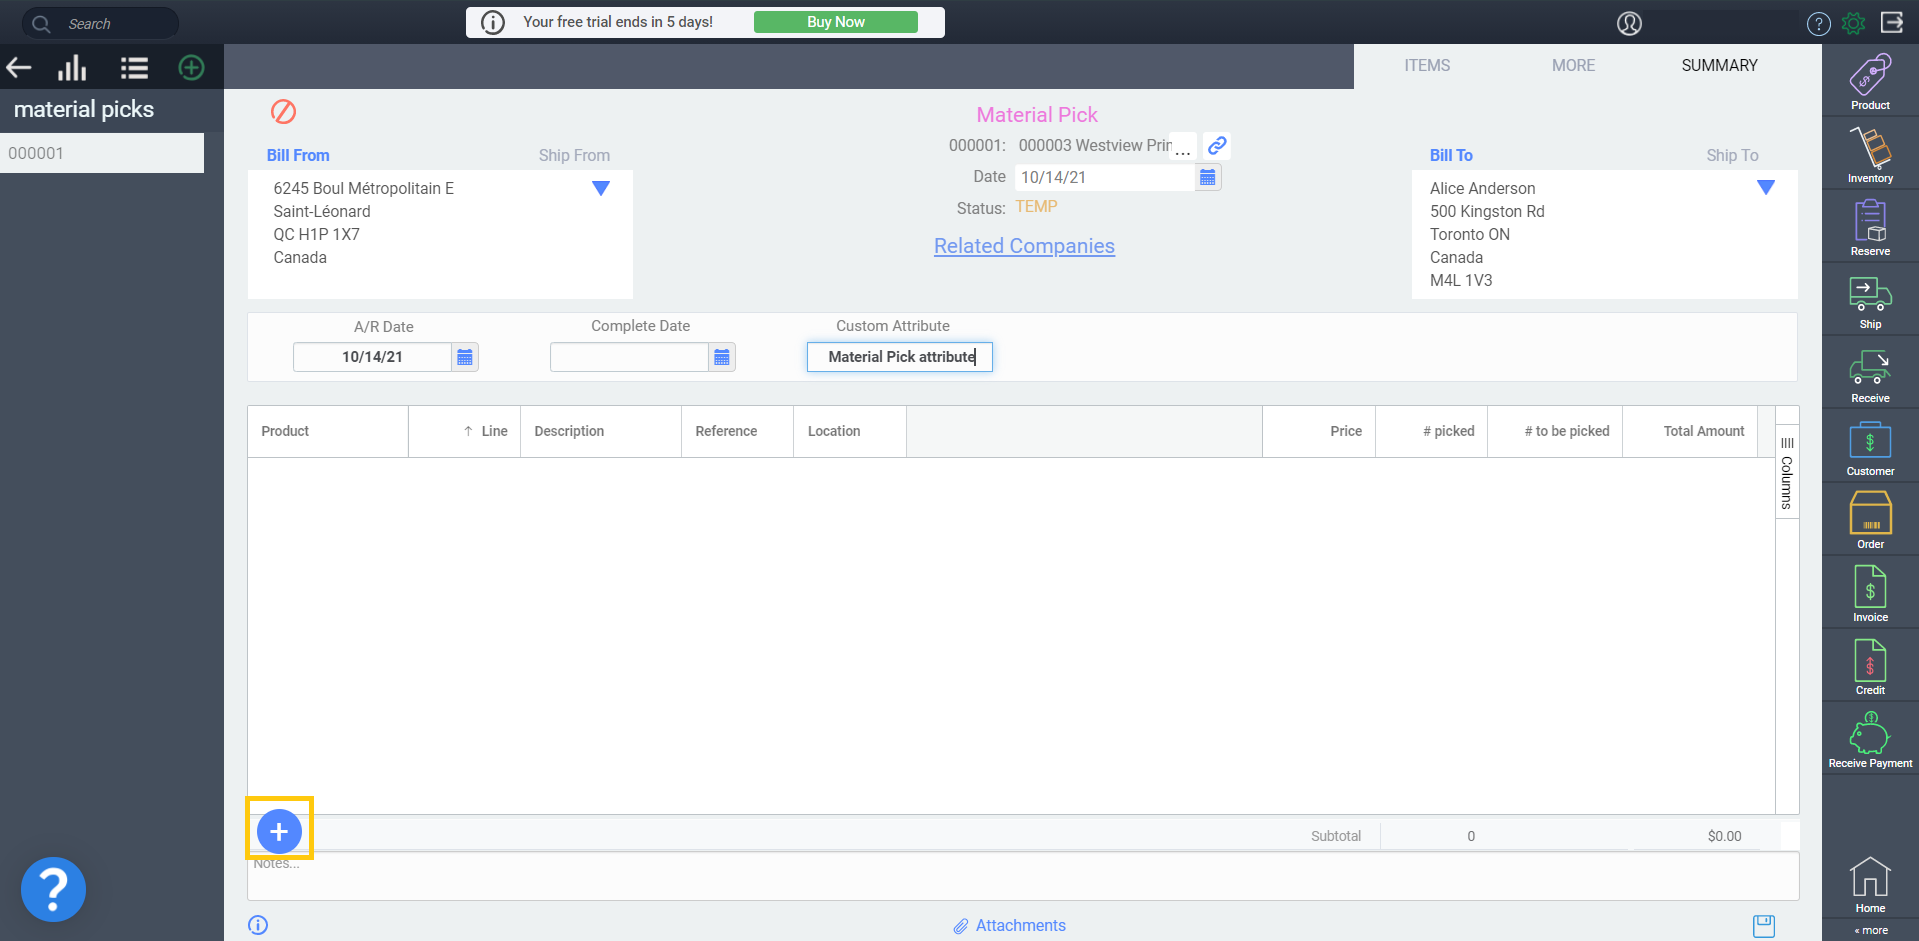Screen dimensions: 1919x941
Task: Switch to the MORE tab
Action: click(1573, 66)
